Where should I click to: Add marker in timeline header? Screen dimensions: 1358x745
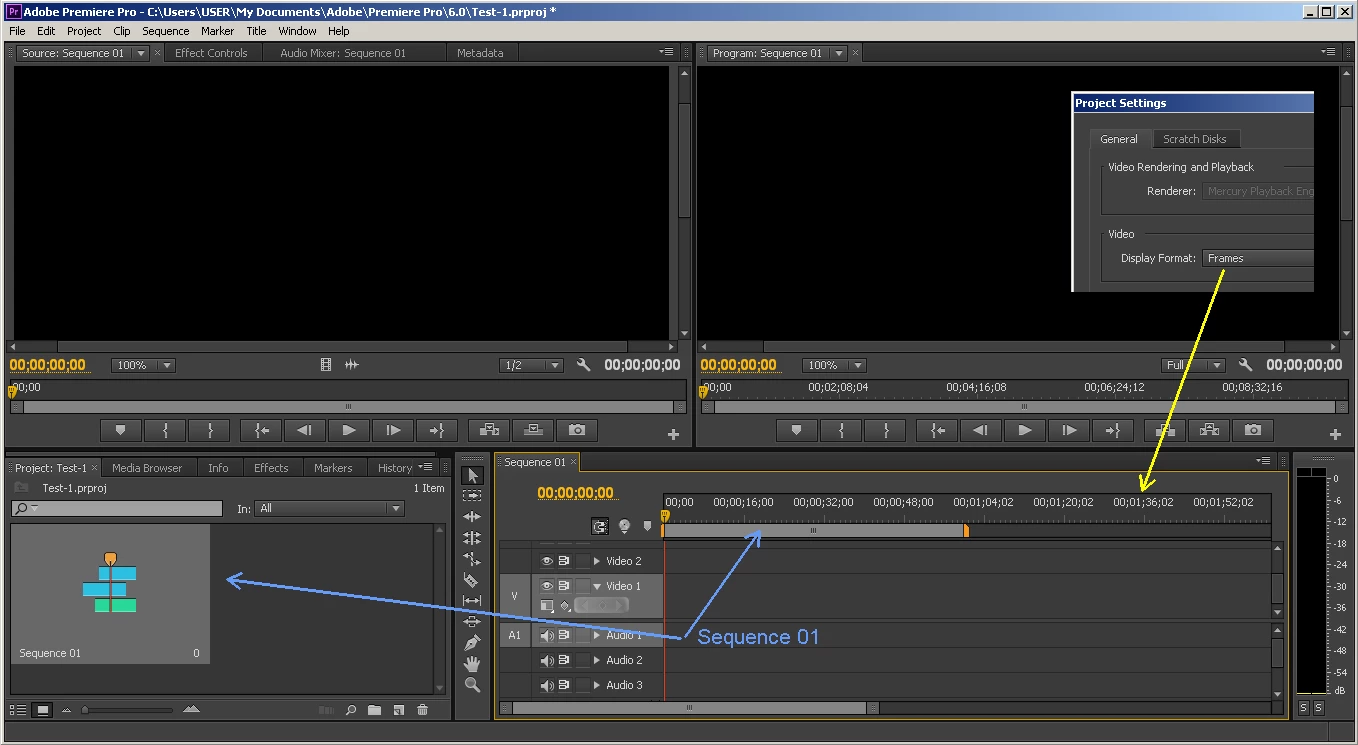click(647, 526)
